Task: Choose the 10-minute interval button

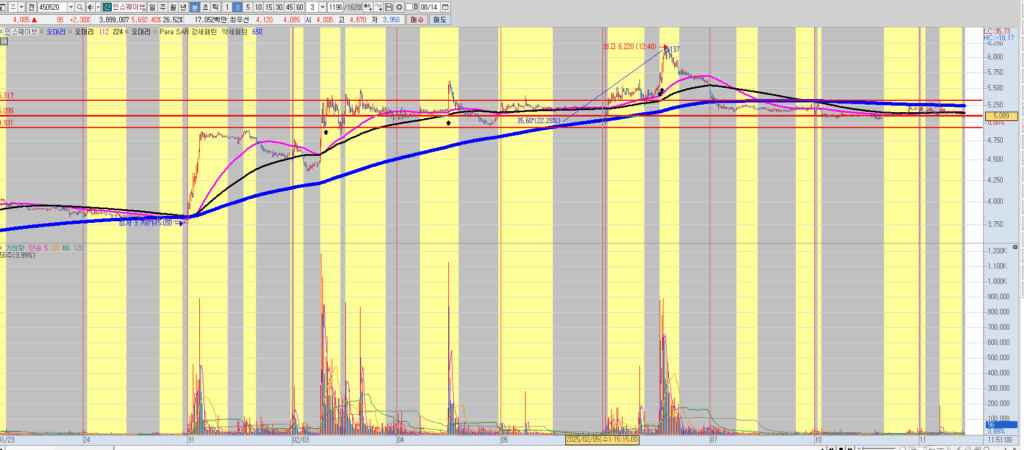Action: click(x=259, y=7)
